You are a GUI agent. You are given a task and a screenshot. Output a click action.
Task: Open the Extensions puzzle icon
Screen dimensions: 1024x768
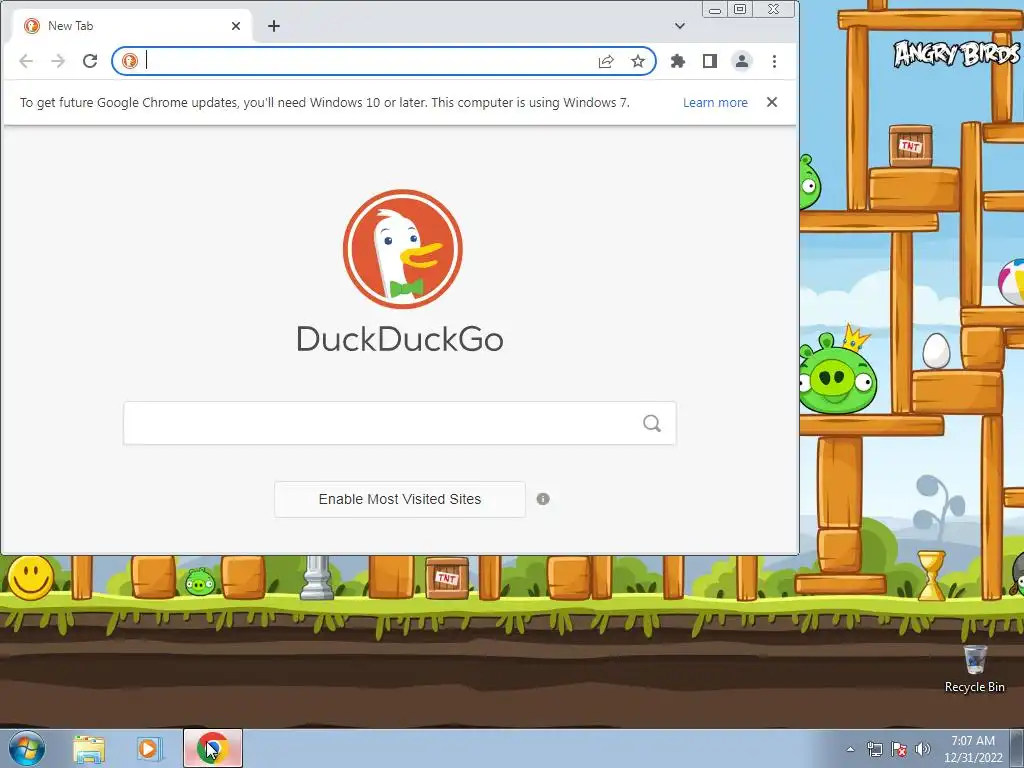click(x=678, y=61)
